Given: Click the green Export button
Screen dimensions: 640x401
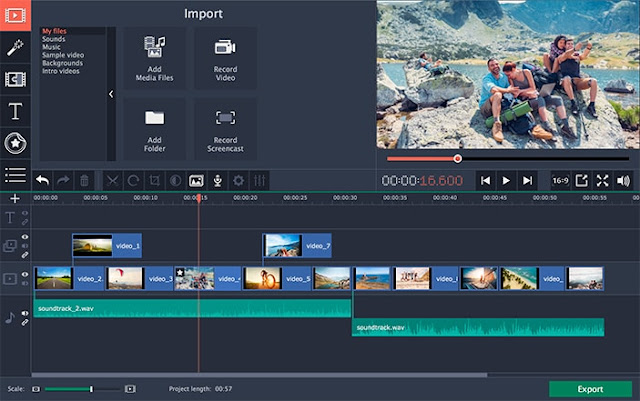Looking at the screenshot, I should coord(590,389).
